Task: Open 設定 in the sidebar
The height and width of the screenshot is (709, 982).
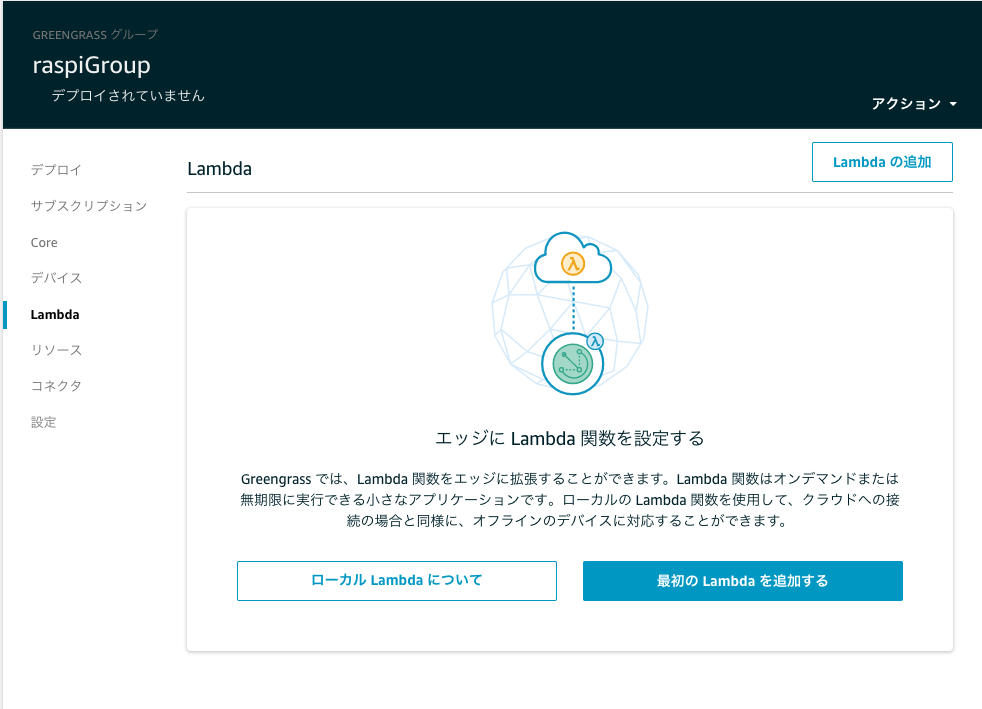Action: point(43,422)
